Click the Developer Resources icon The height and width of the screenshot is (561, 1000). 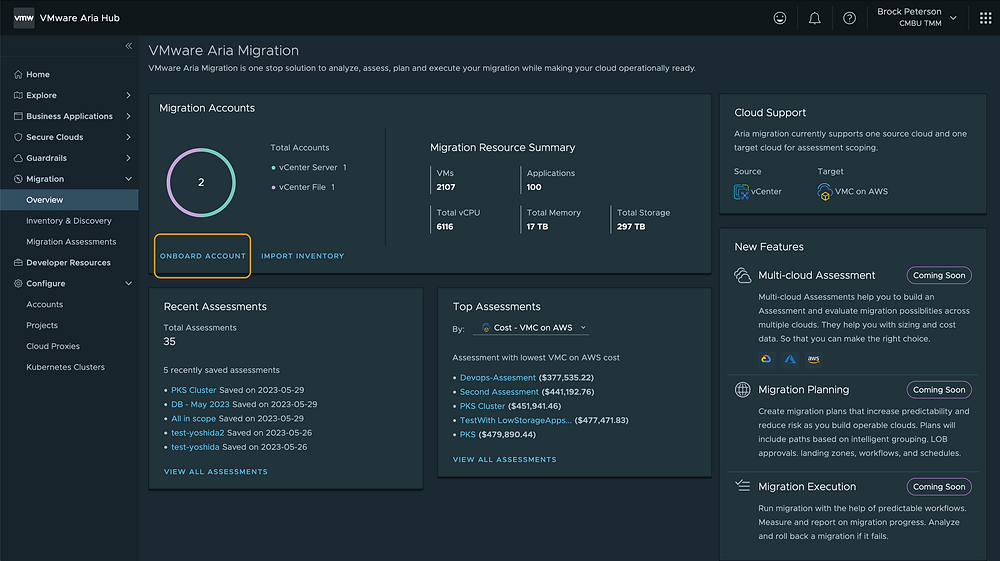pyautogui.click(x=18, y=263)
